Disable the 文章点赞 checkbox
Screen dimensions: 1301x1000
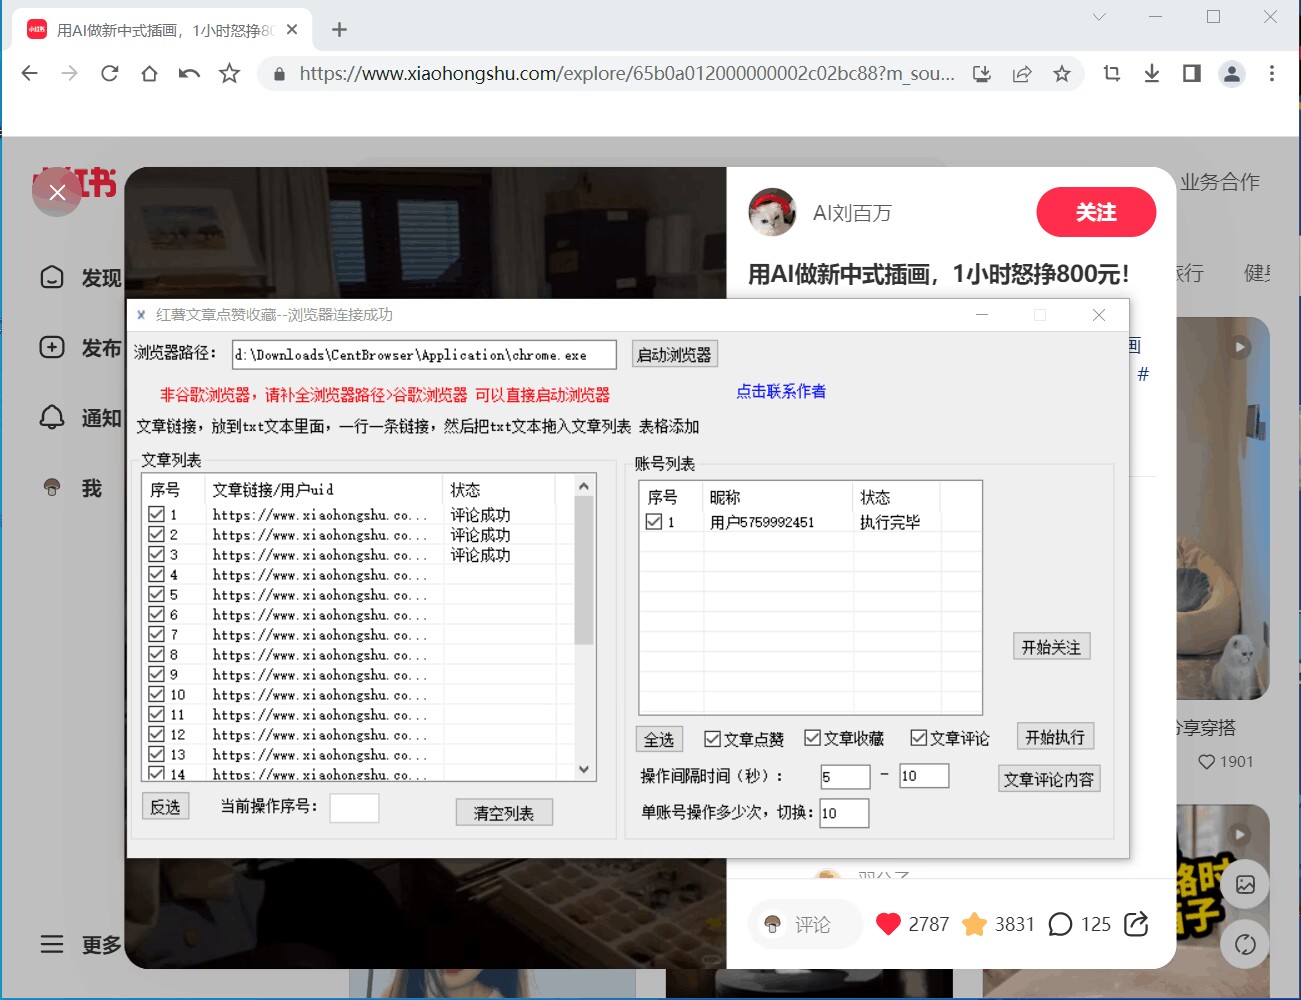click(x=710, y=738)
